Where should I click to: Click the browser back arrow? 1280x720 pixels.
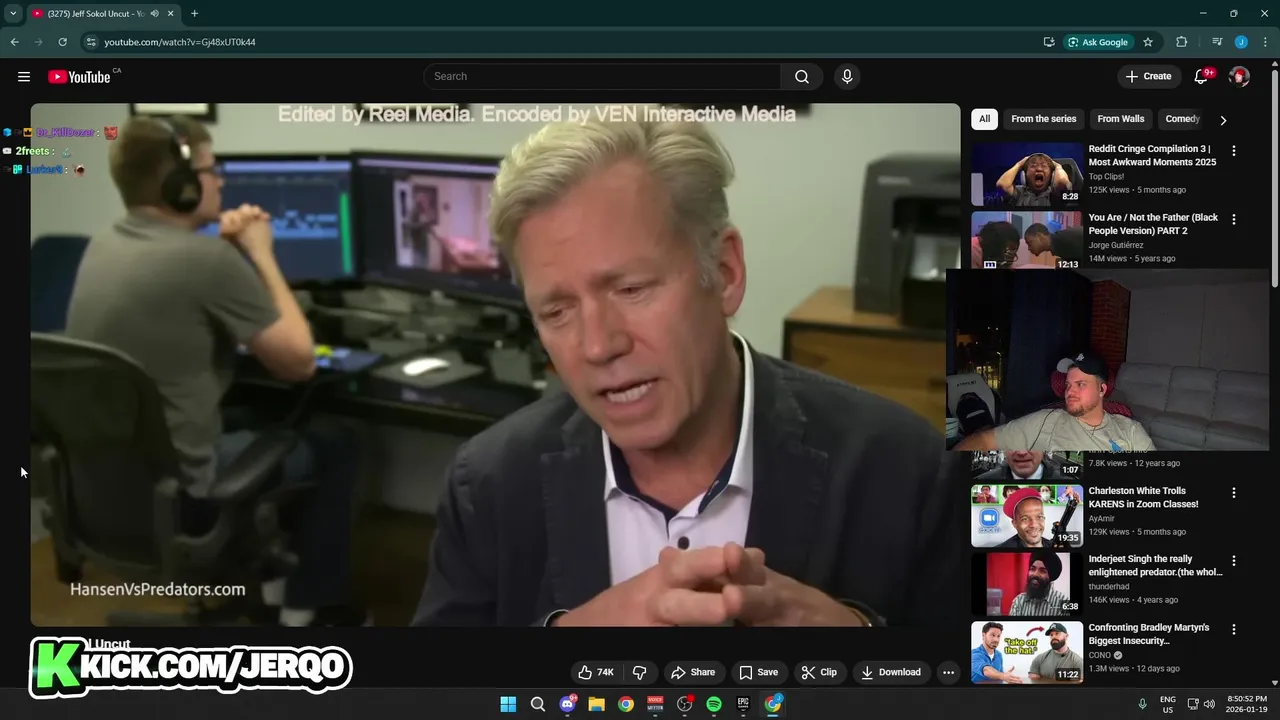(x=14, y=42)
